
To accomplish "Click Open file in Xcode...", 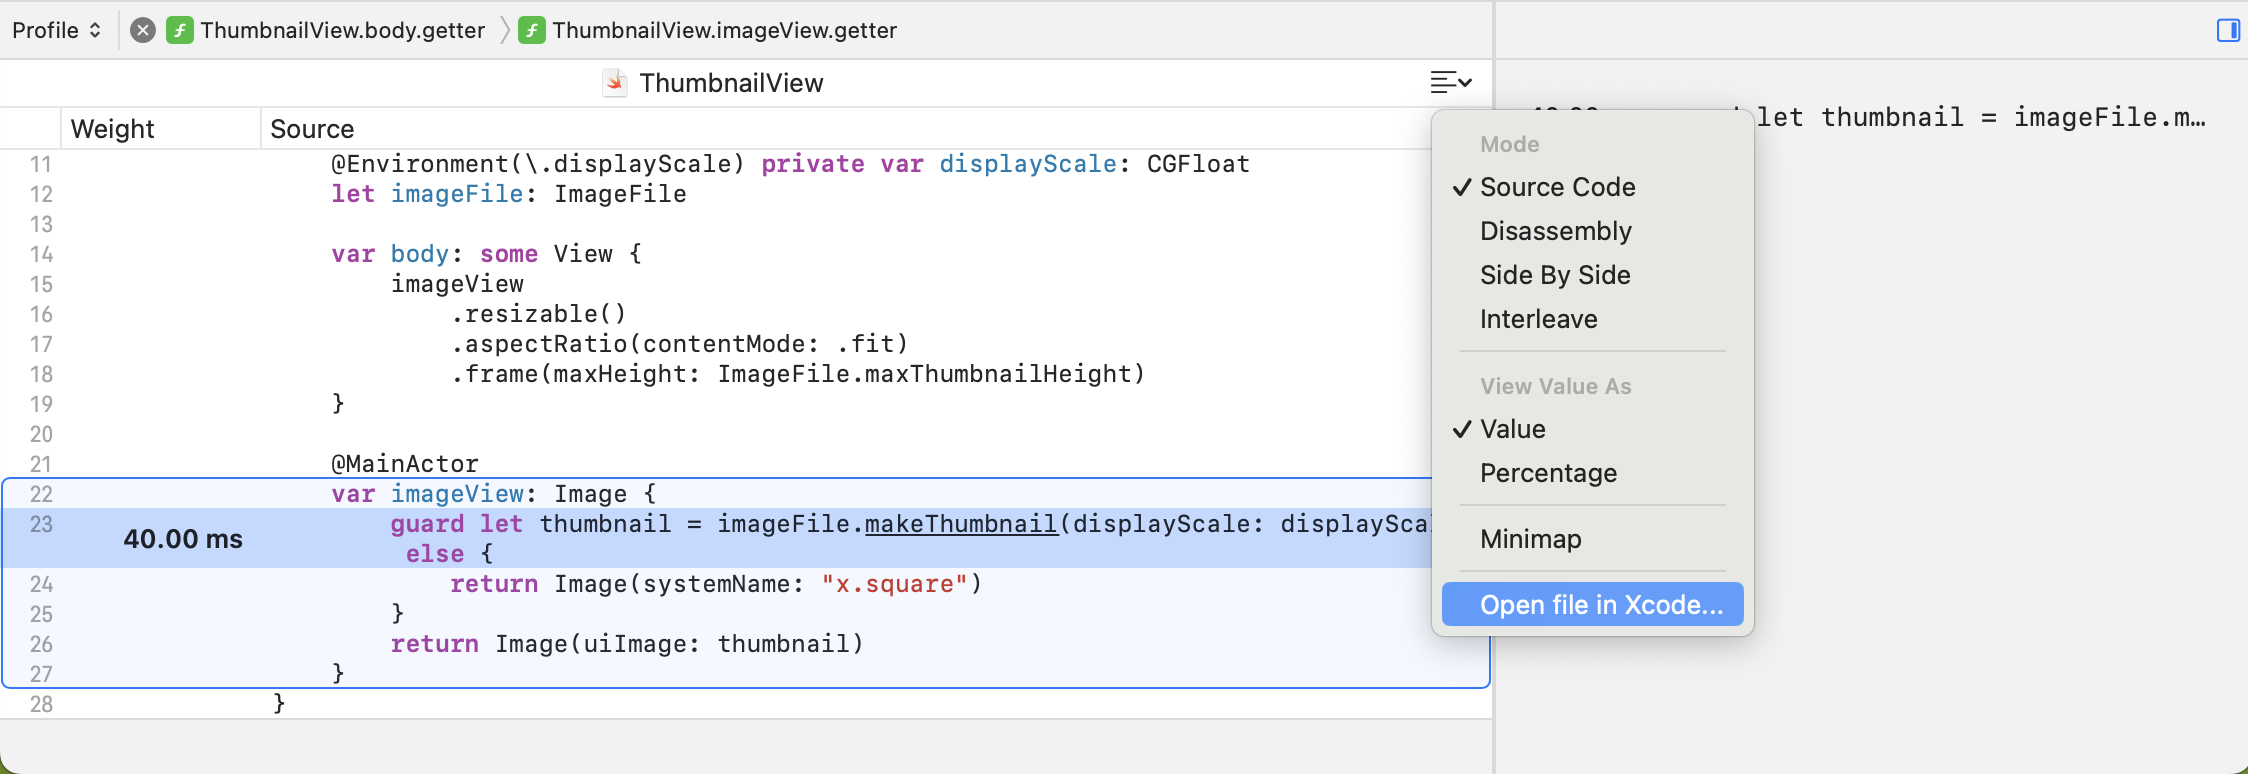I will [1592, 605].
